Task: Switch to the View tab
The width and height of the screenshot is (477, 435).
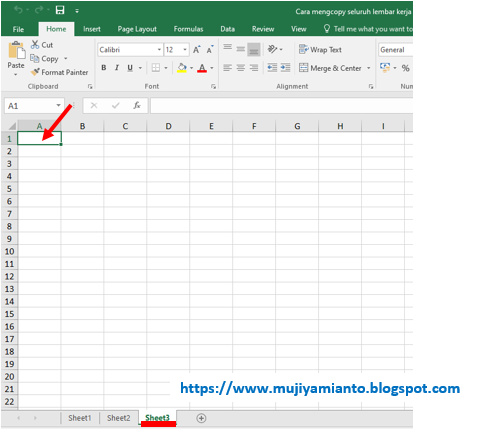Action: tap(299, 29)
